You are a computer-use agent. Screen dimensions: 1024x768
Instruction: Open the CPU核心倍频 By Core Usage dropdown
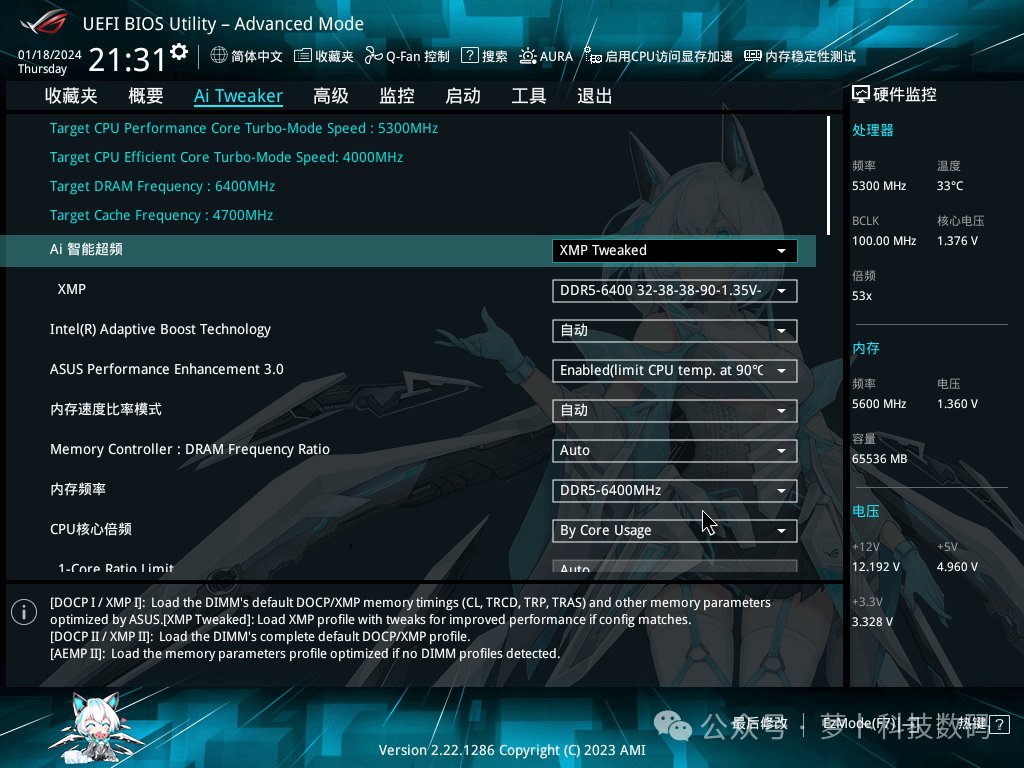tap(675, 530)
